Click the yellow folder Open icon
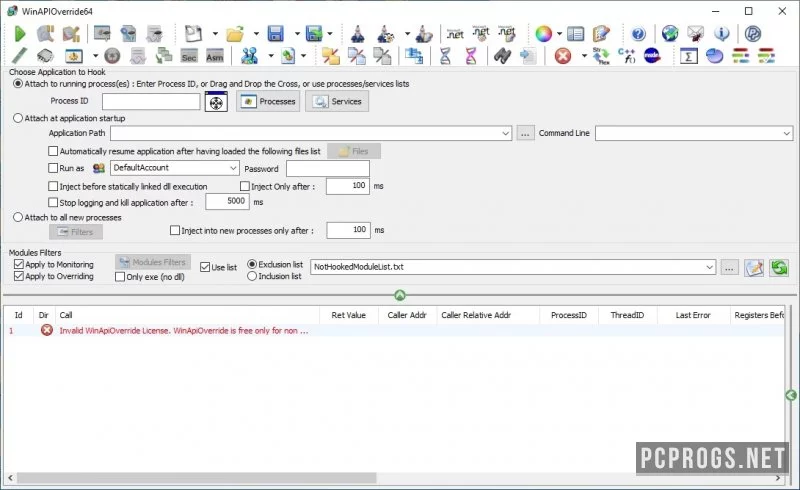The image size is (800, 490). click(235, 34)
